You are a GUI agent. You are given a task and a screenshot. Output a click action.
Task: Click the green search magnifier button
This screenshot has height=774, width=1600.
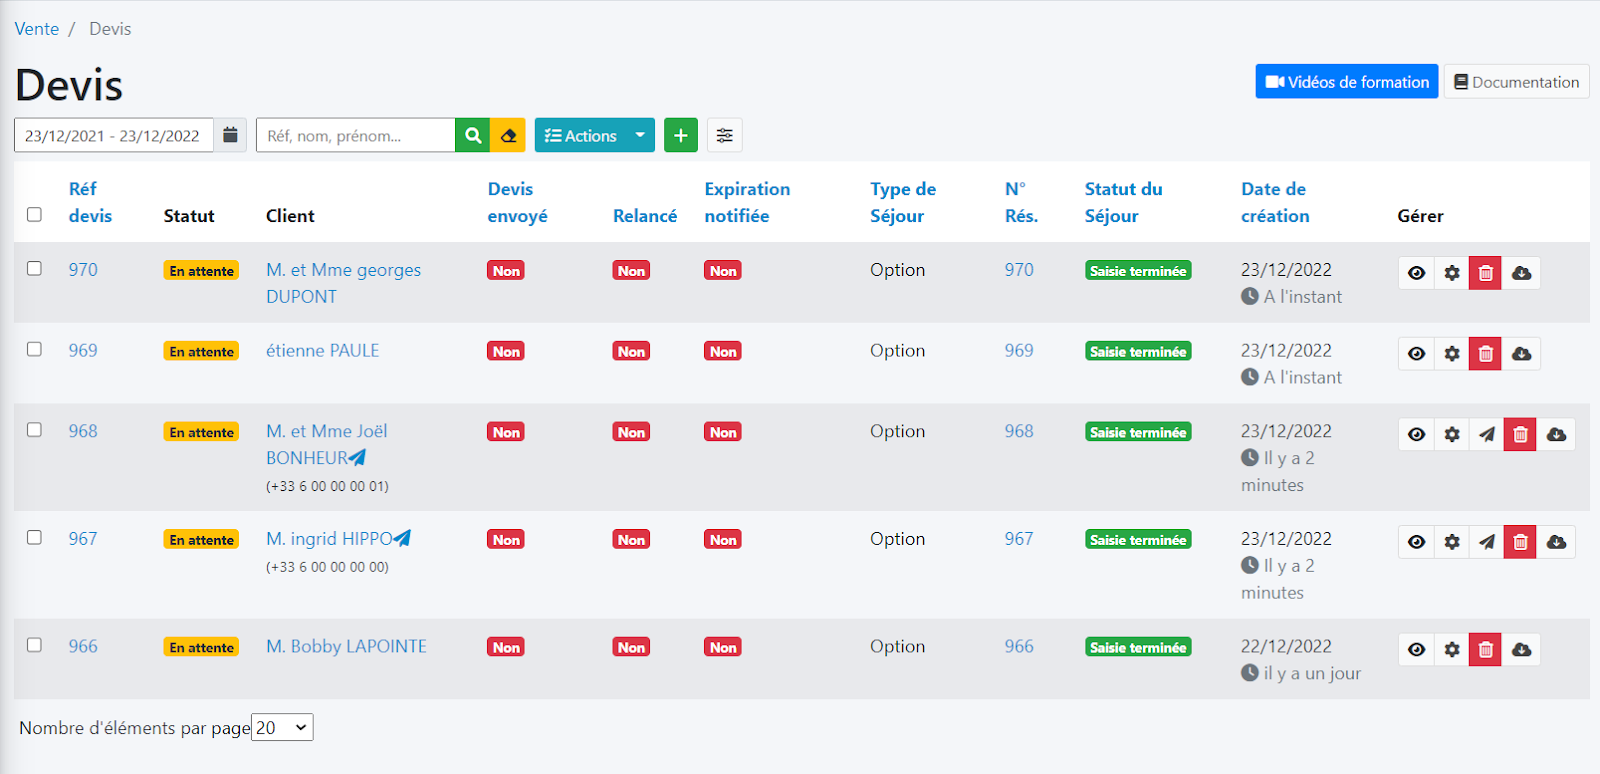click(473, 136)
